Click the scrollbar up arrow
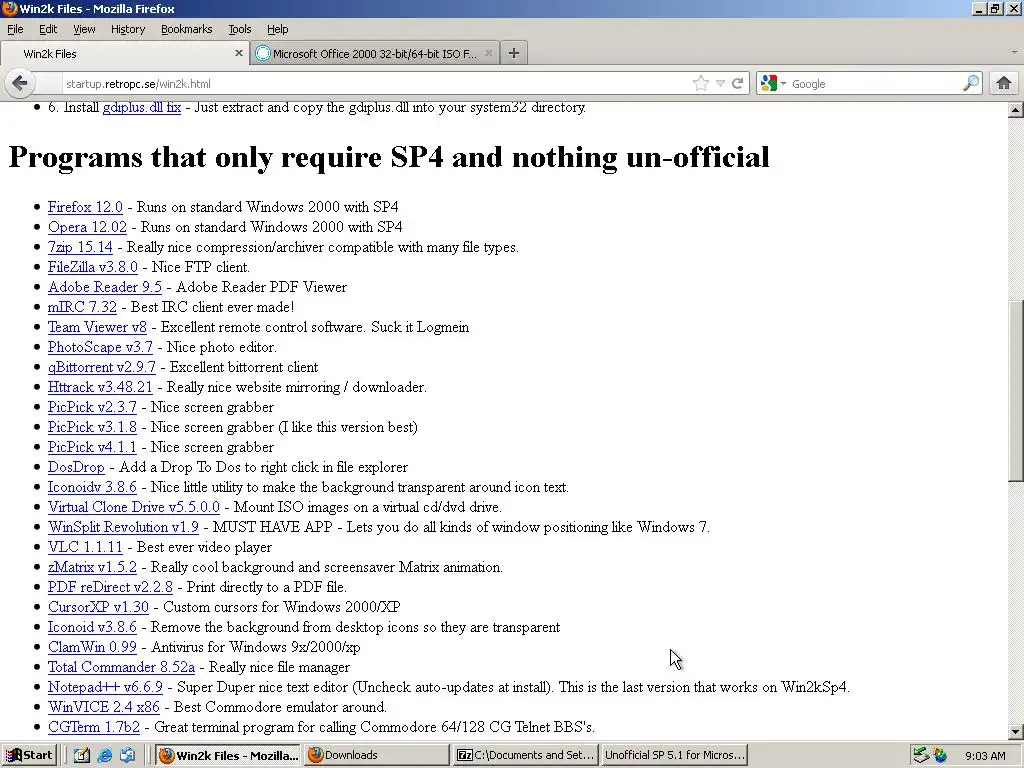This screenshot has width=1024, height=768. click(x=1016, y=110)
